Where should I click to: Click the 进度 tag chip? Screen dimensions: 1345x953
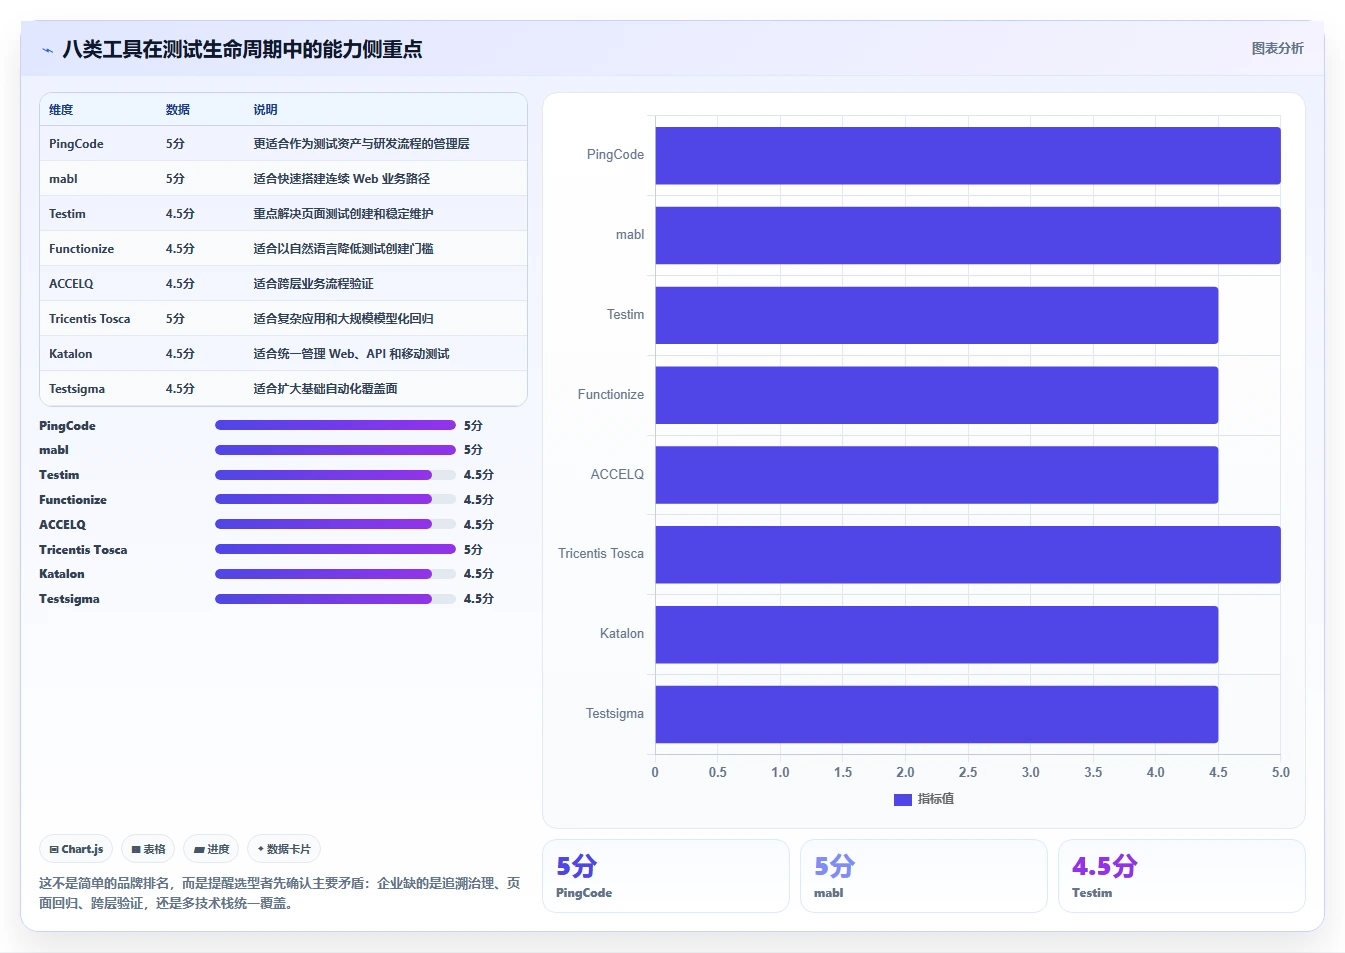point(211,849)
